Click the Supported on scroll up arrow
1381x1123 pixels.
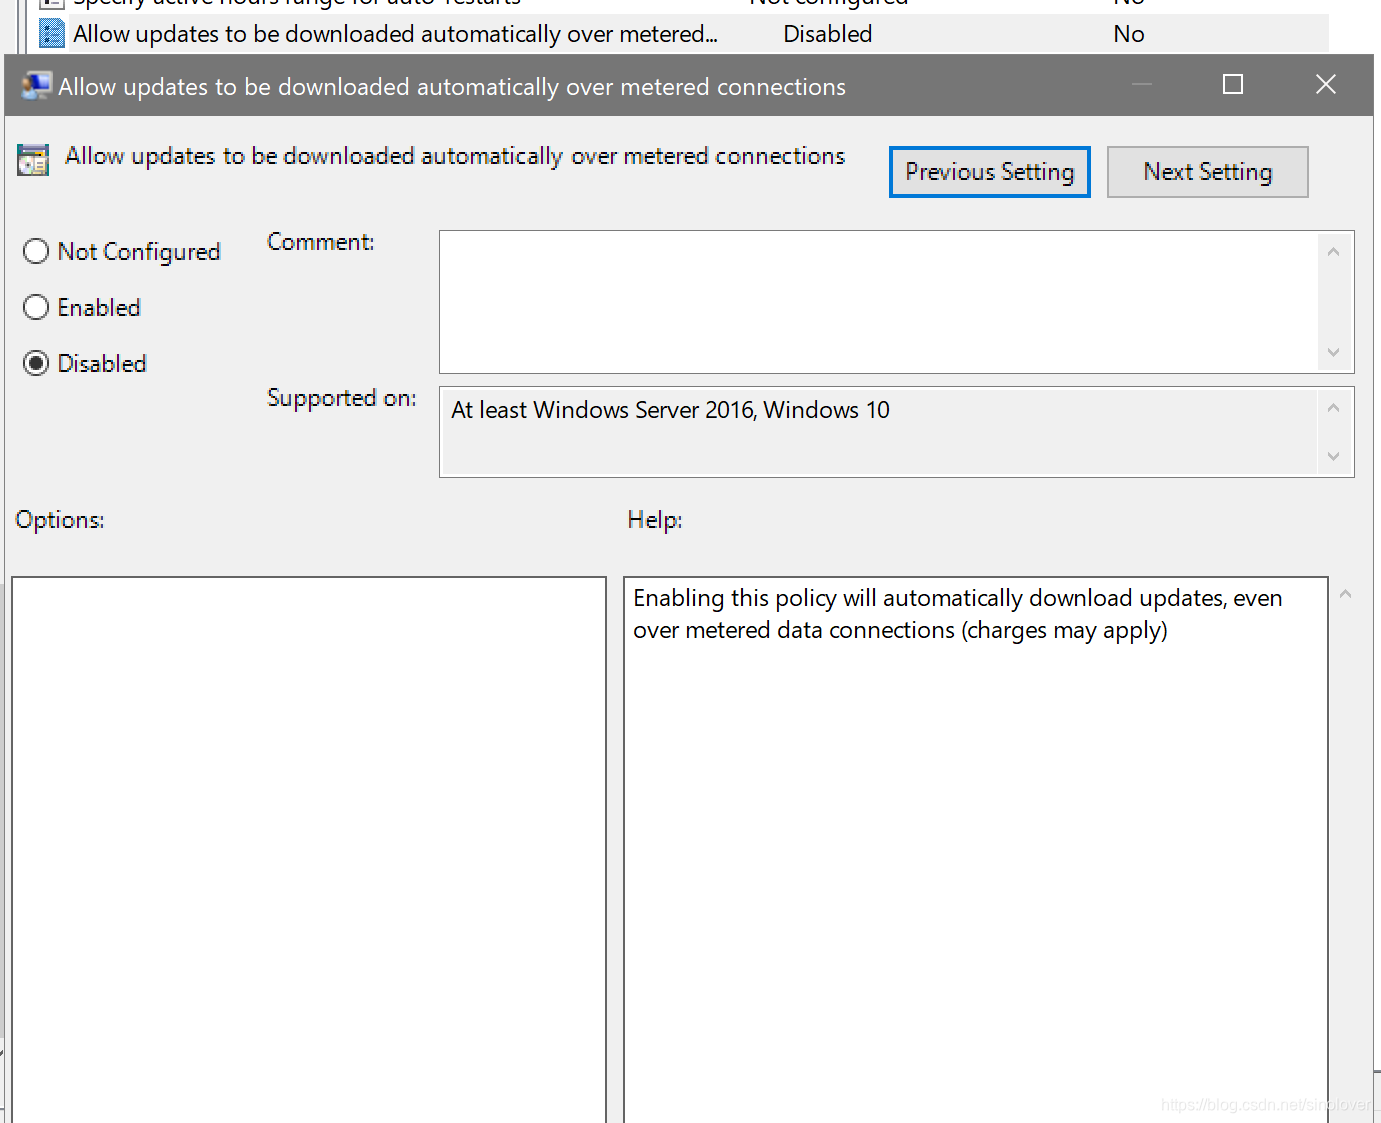tap(1333, 408)
